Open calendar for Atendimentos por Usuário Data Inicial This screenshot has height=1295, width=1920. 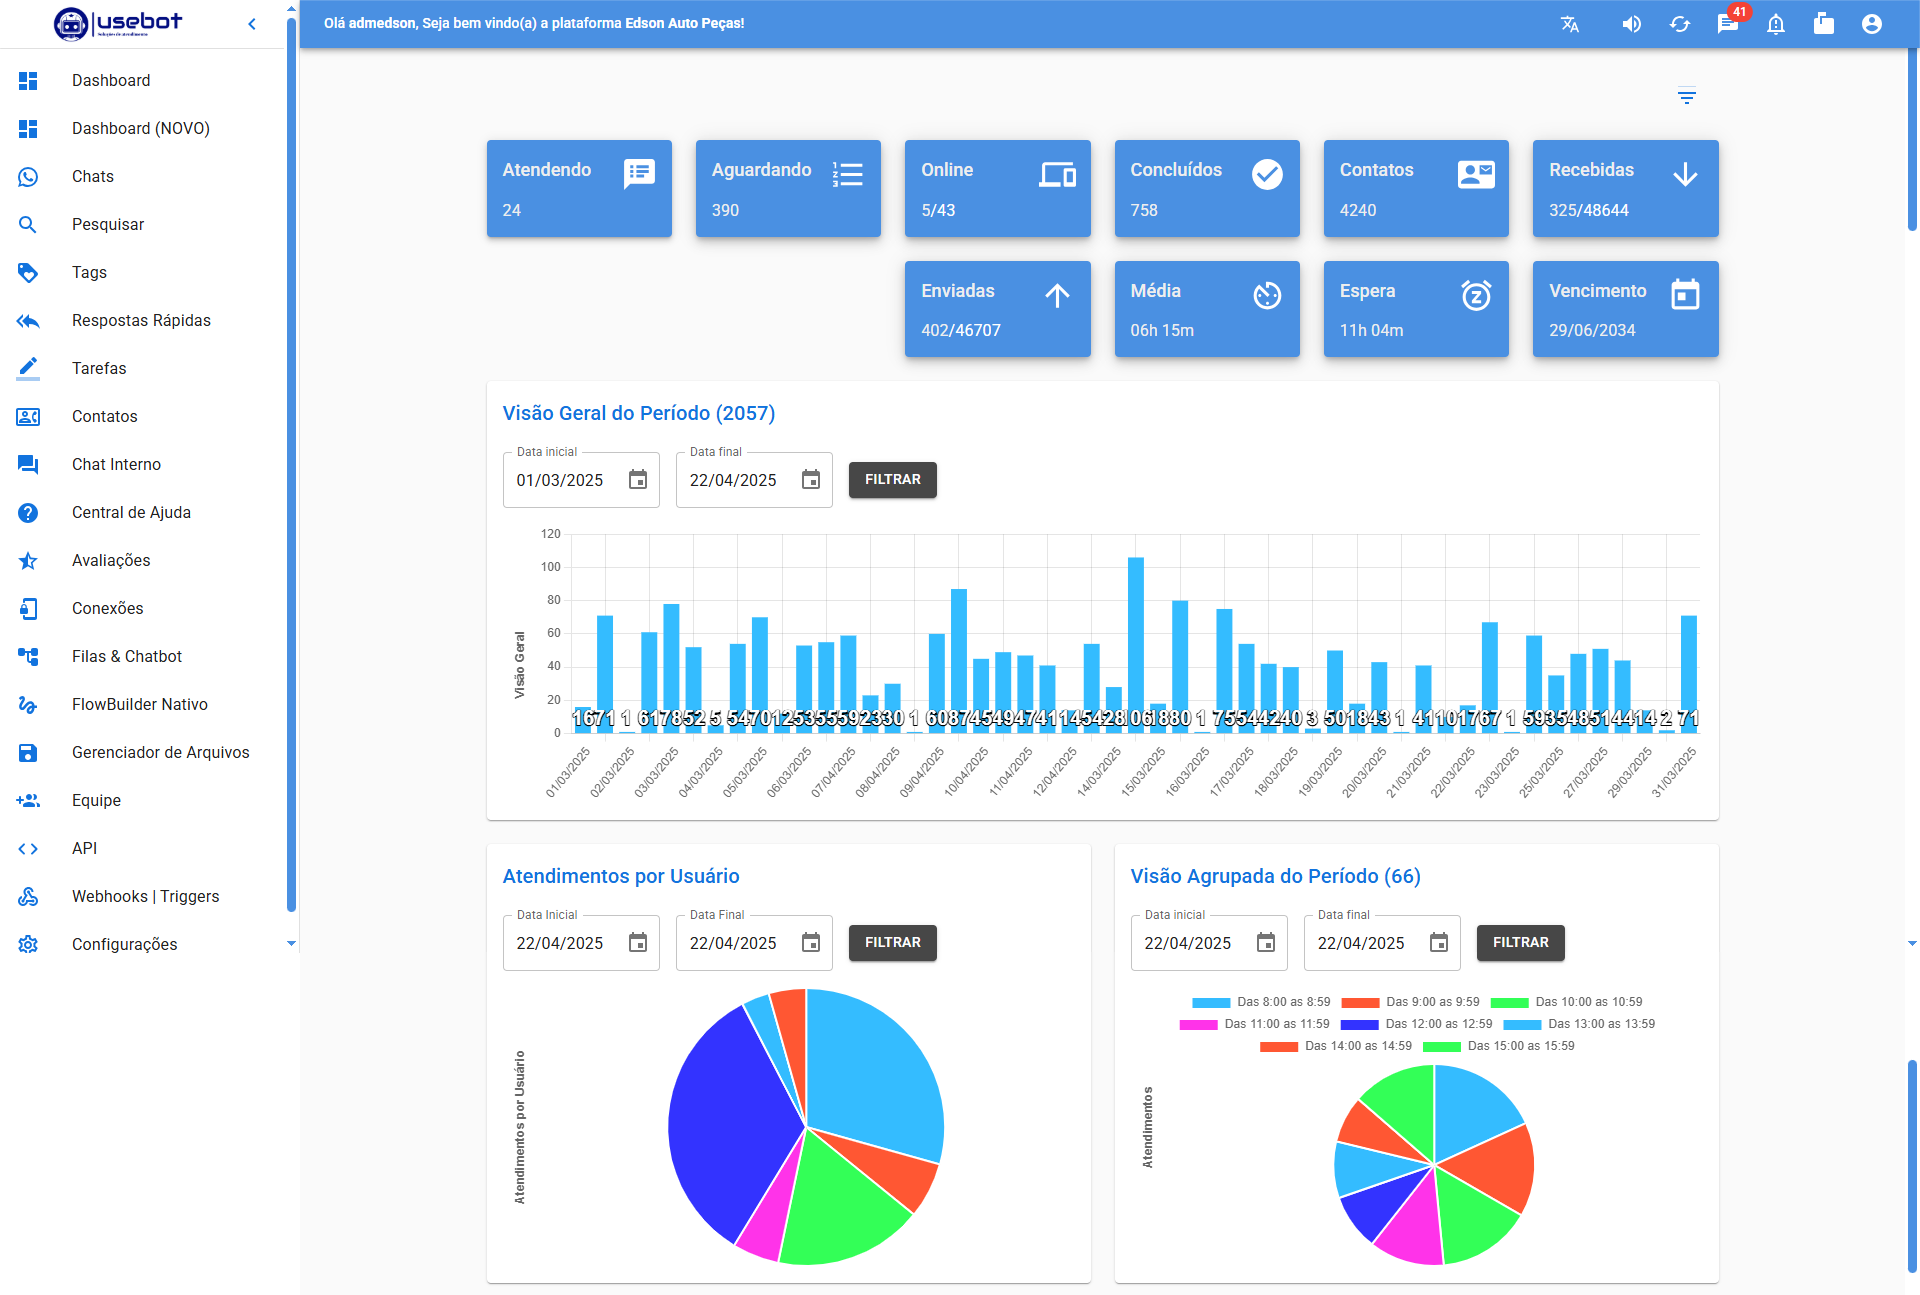(x=638, y=943)
